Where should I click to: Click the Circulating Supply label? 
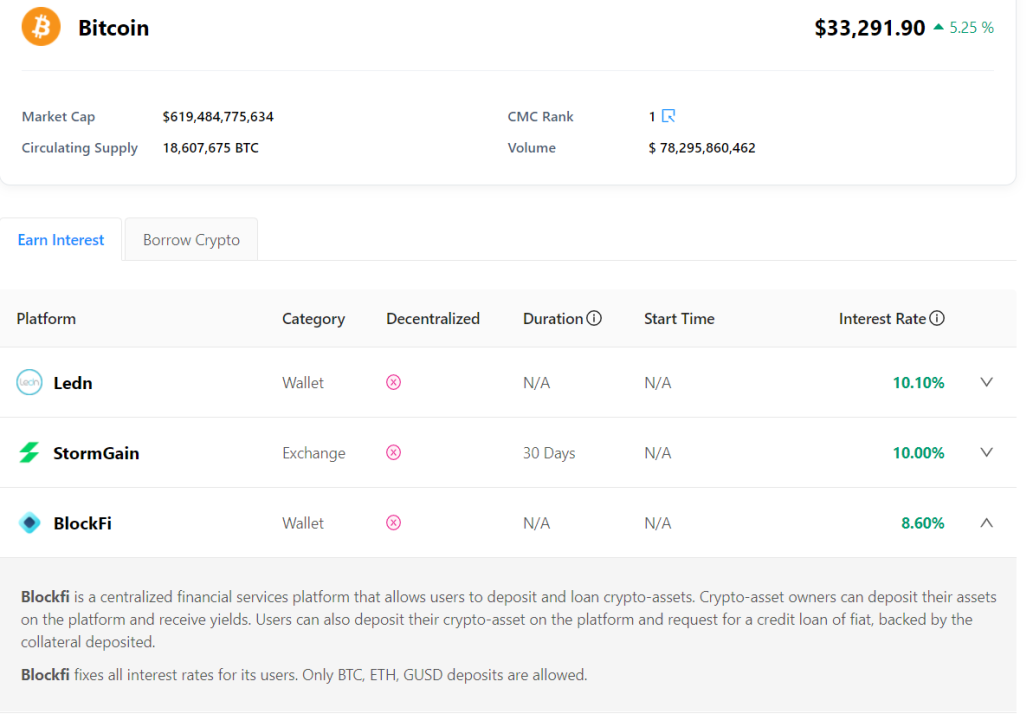point(80,148)
